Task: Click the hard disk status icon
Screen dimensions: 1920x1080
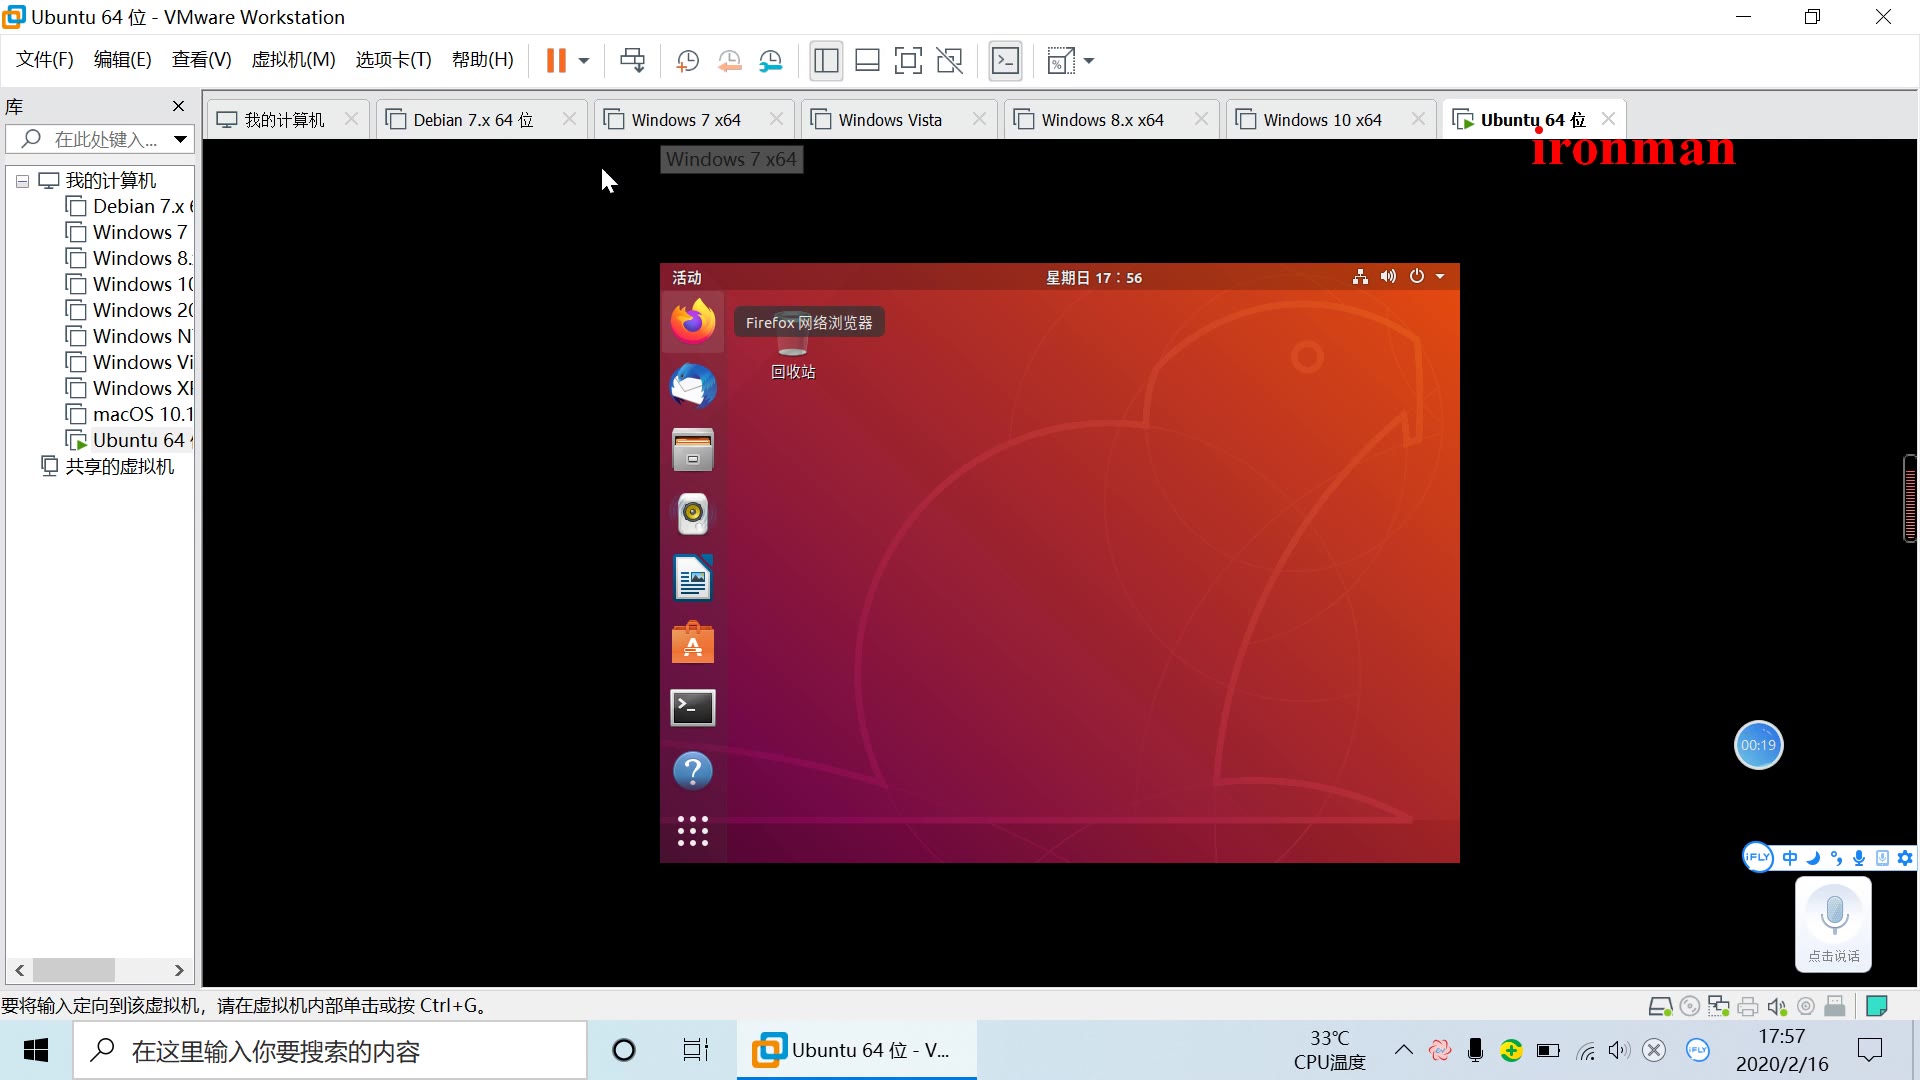Action: 1661,1006
